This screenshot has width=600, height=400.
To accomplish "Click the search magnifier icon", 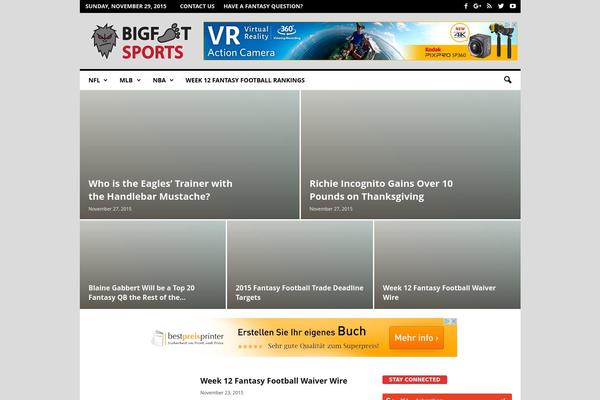I will 507,80.
